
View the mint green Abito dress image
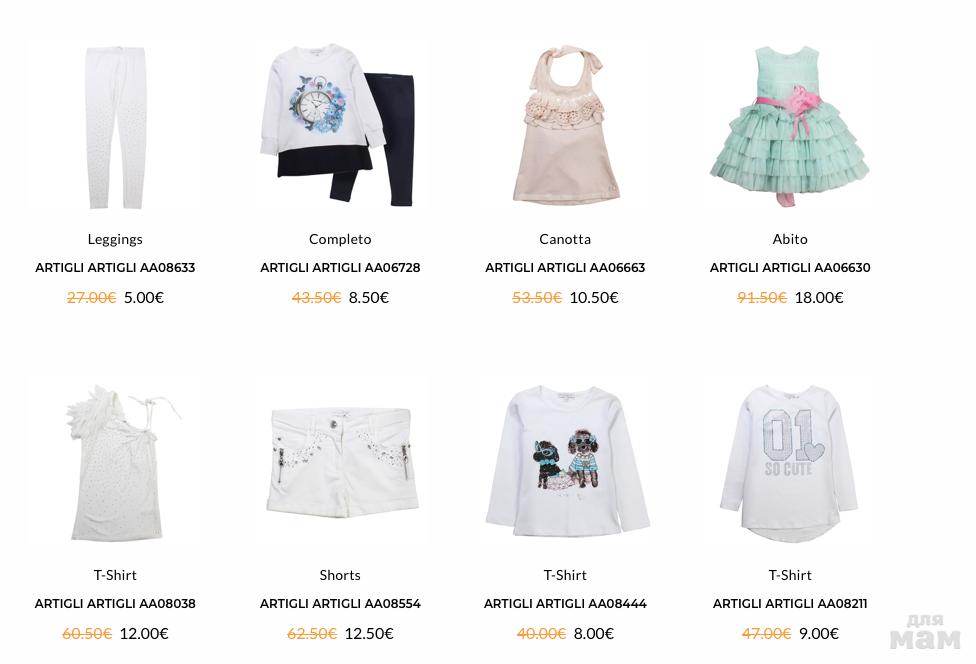point(790,126)
